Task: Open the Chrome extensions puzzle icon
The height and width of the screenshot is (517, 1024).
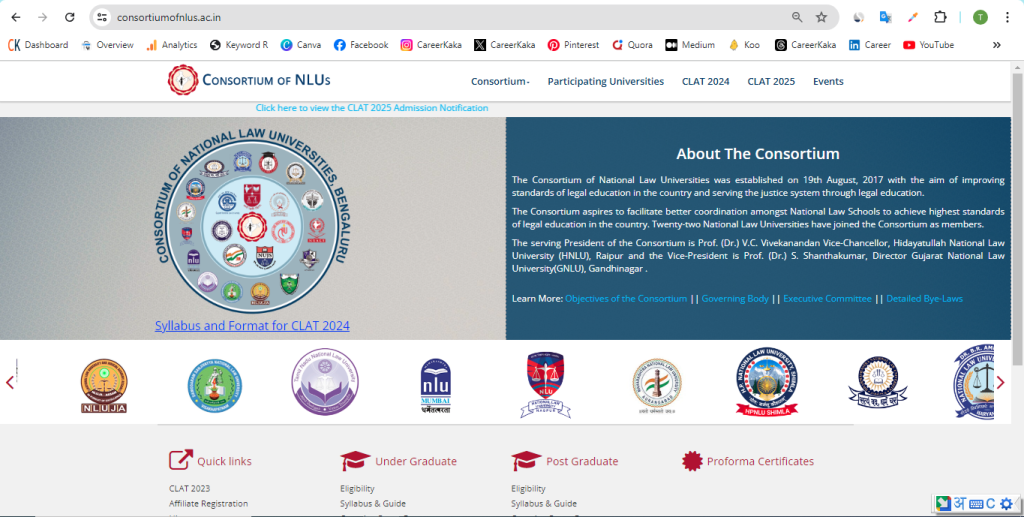Action: click(940, 17)
